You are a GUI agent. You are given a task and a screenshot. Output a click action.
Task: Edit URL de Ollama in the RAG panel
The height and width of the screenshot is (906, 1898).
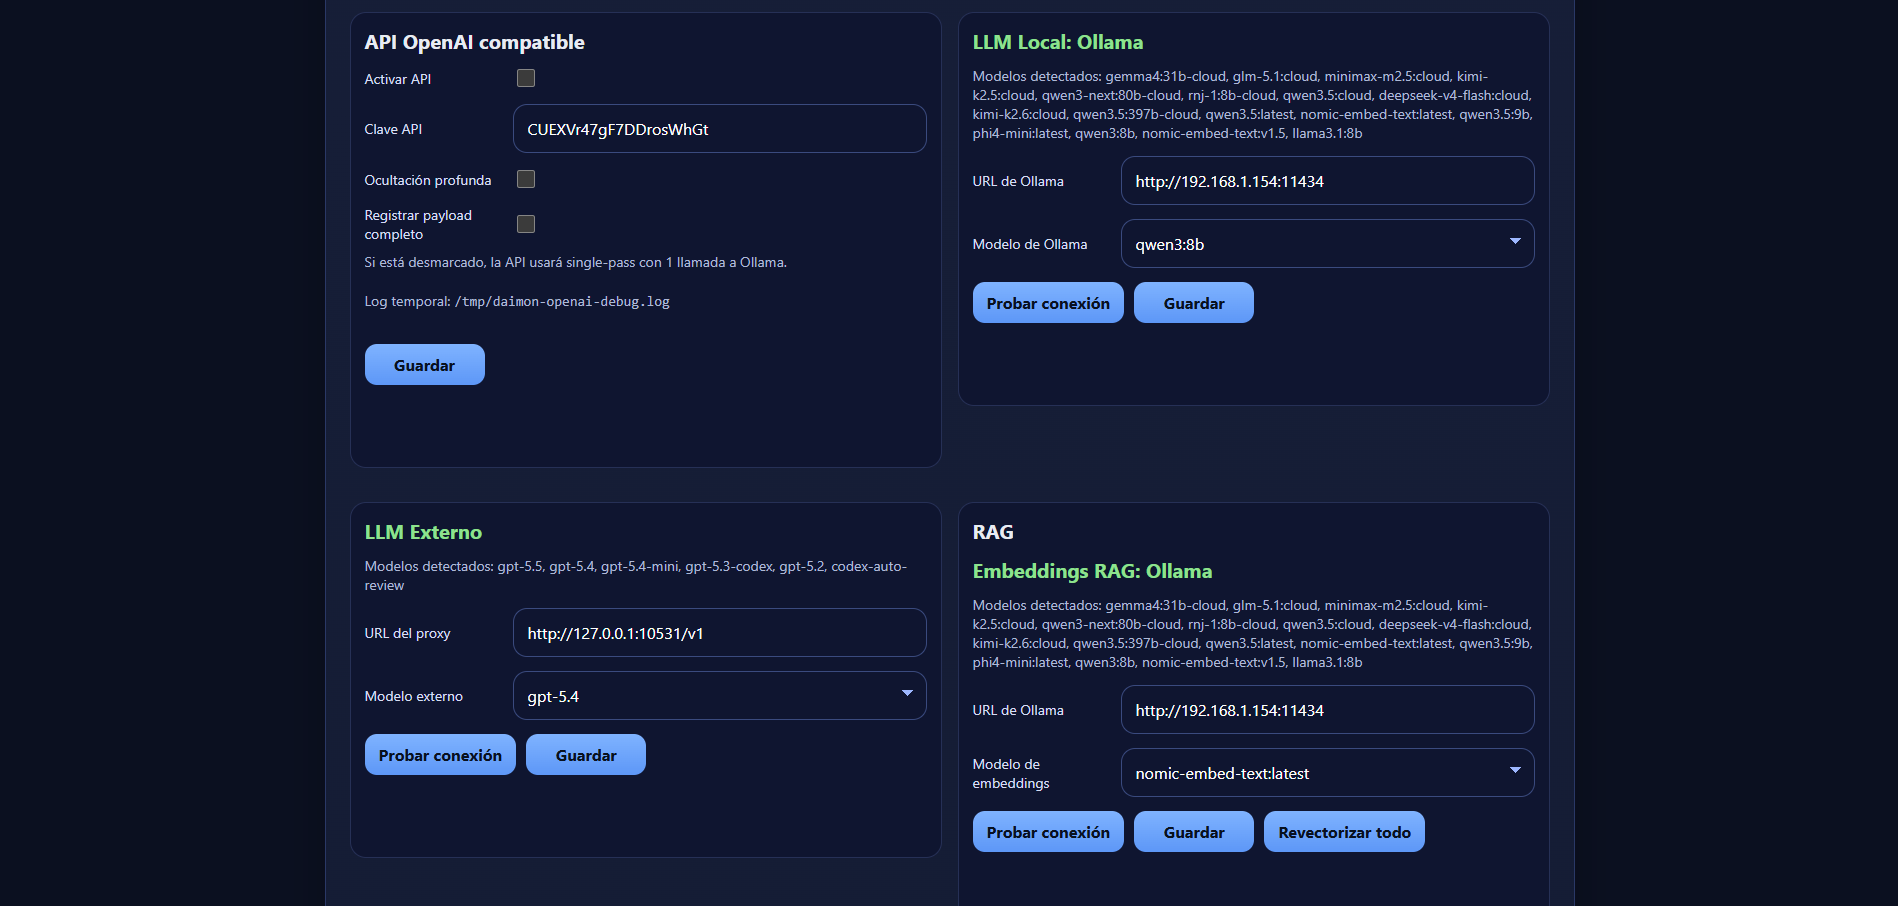click(x=1328, y=710)
